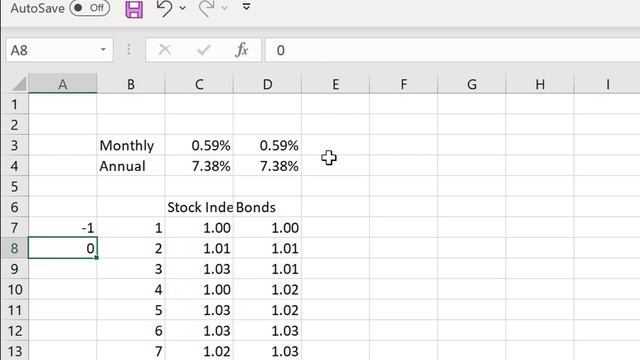Screen dimensions: 640x360
Task: Select column B header
Action: 131,84
